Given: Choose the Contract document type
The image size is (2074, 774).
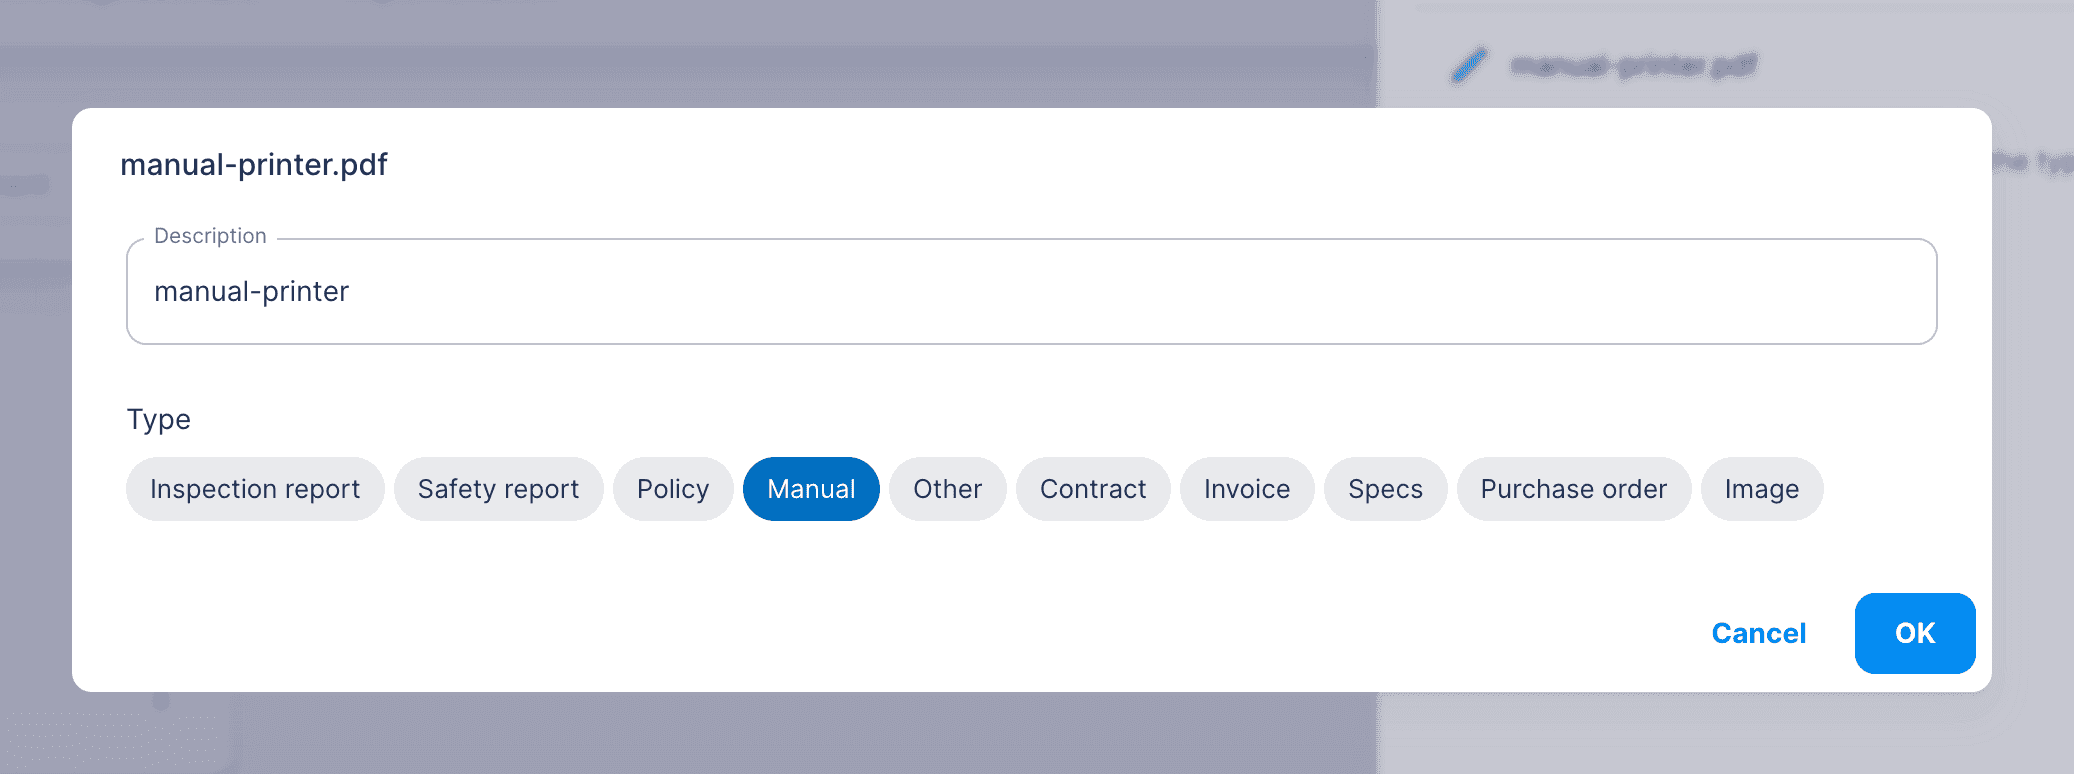Looking at the screenshot, I should pos(1092,489).
